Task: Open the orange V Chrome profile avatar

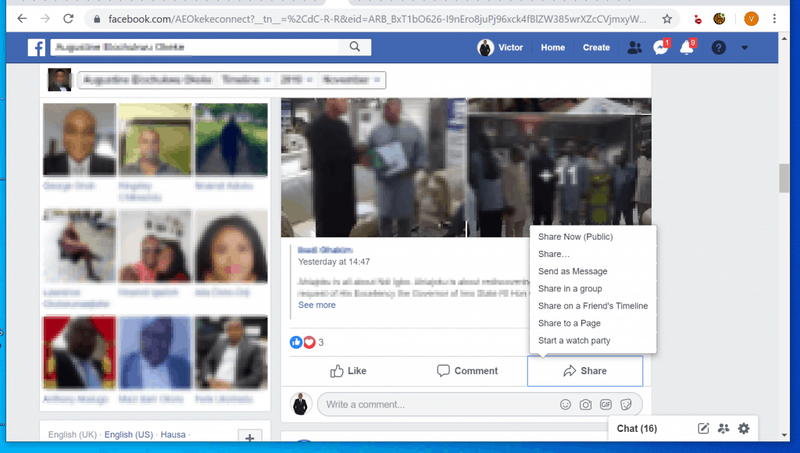Action: pyautogui.click(x=751, y=19)
